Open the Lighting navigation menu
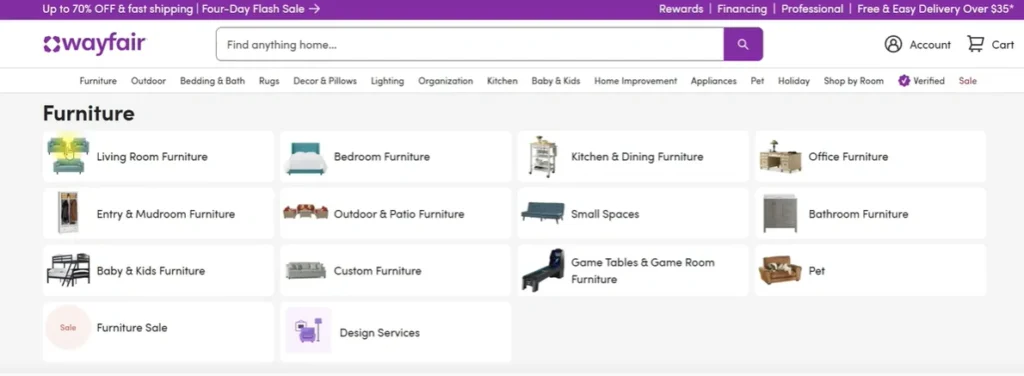 coord(387,81)
